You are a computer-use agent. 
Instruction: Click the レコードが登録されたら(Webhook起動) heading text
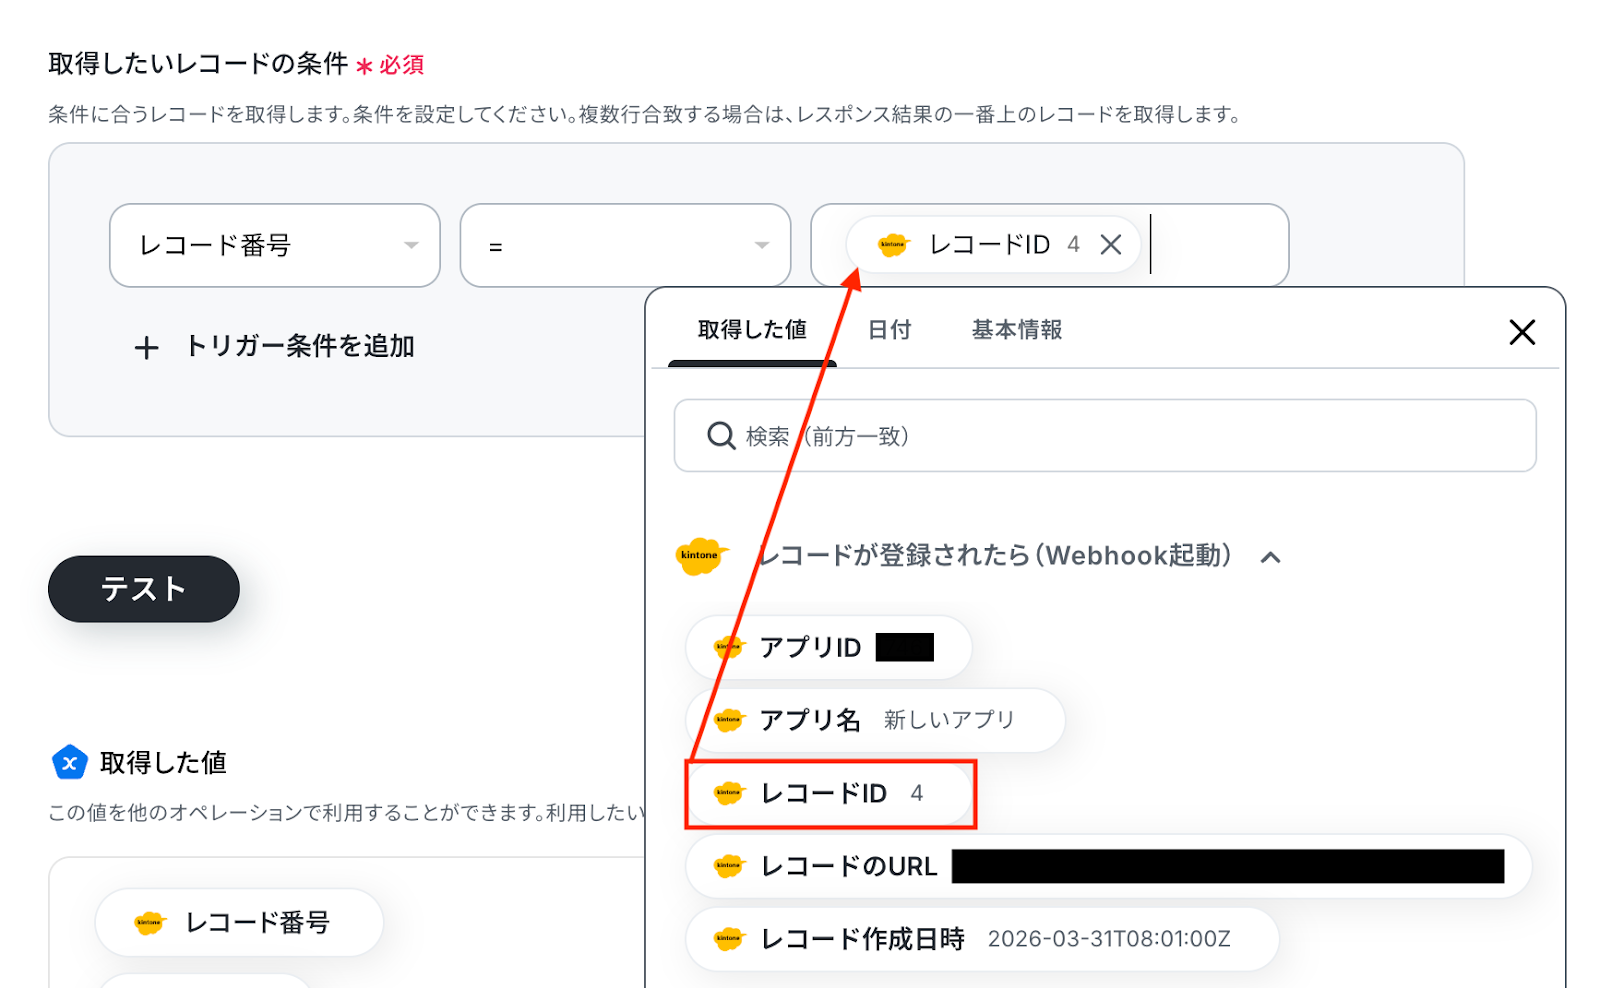coord(994,556)
